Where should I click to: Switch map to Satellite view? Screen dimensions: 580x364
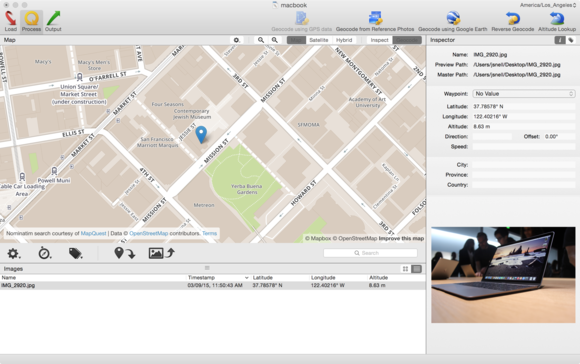click(x=319, y=40)
